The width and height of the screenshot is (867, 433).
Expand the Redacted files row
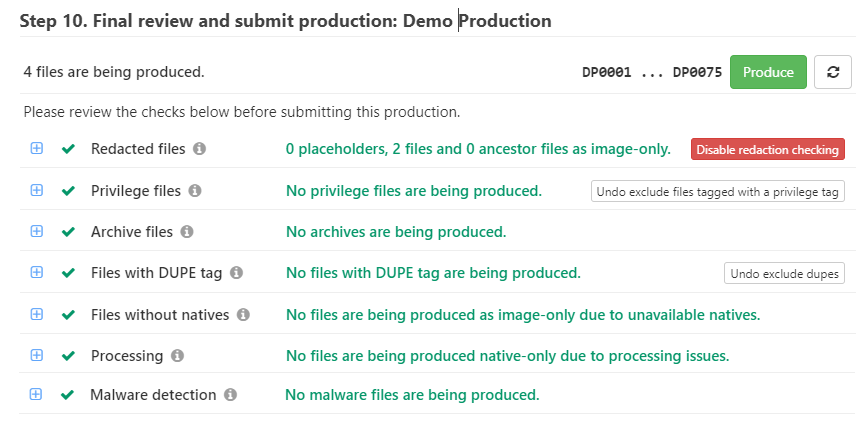point(37,149)
